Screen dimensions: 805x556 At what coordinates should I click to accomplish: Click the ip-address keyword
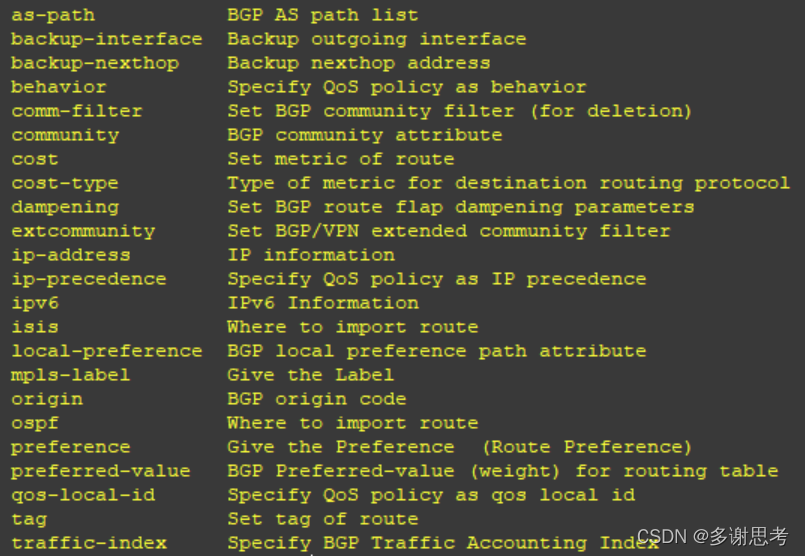pos(71,255)
